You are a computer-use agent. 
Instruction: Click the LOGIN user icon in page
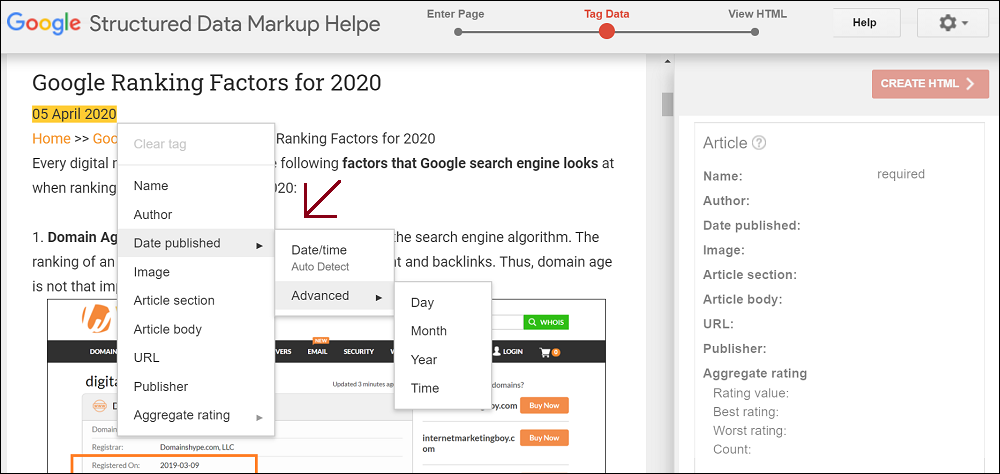tap(498, 352)
